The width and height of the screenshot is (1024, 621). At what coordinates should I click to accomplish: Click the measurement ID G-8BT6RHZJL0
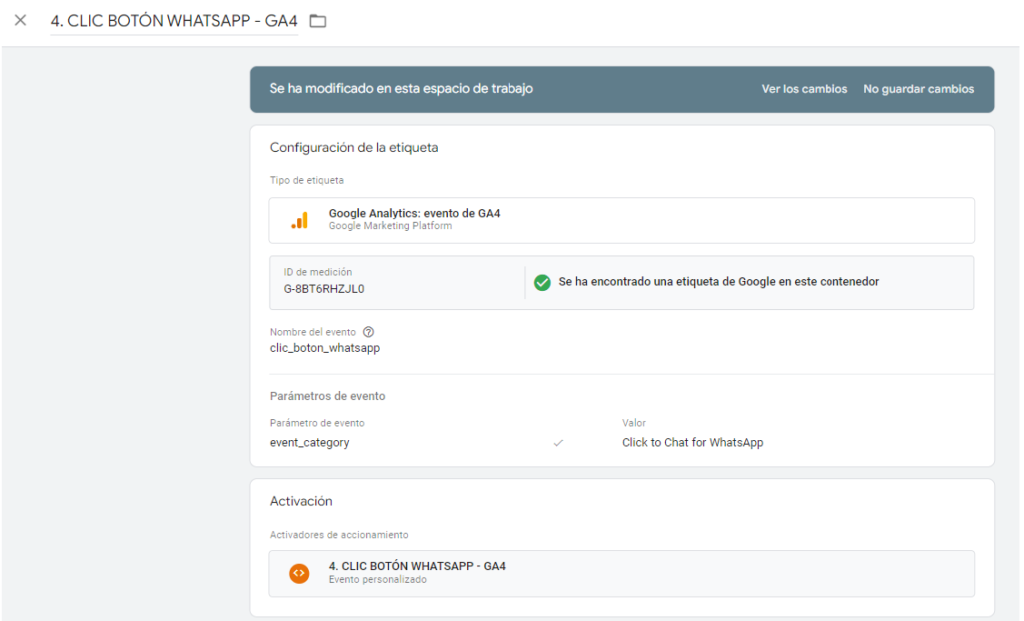coord(324,289)
